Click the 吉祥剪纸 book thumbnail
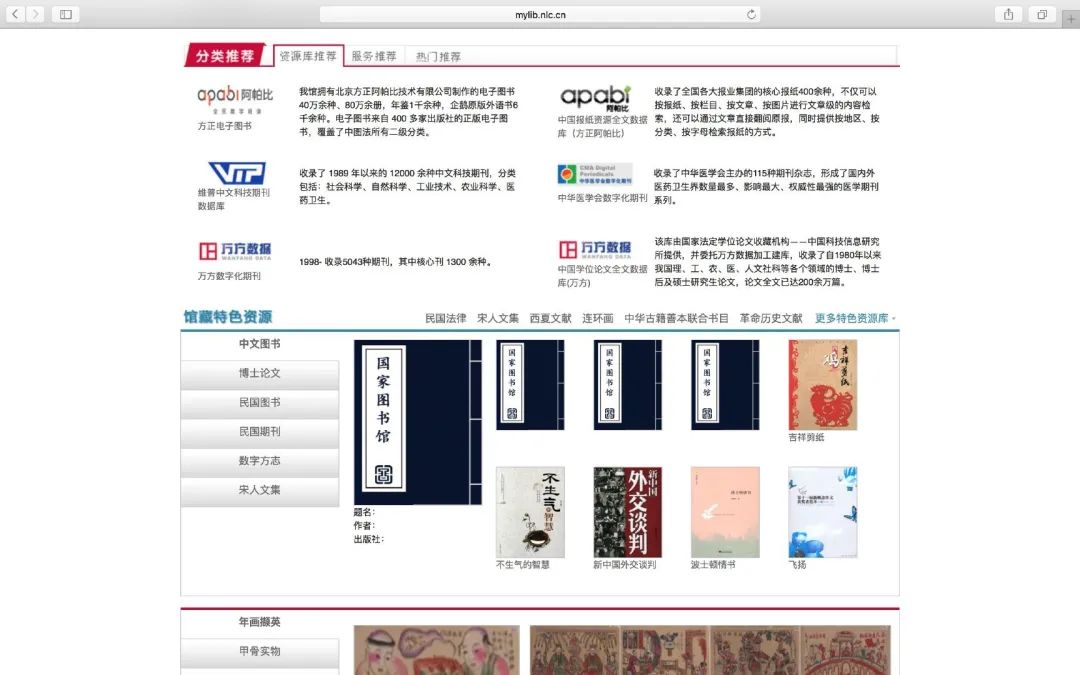 coord(822,385)
